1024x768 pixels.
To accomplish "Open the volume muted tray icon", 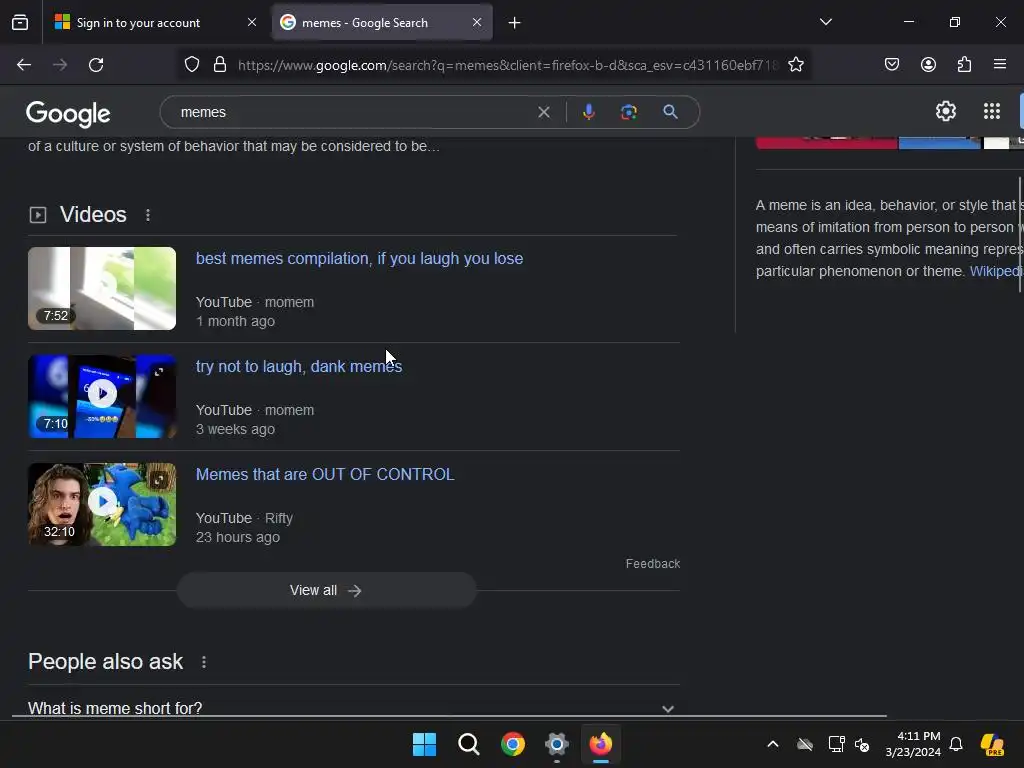I will pos(862,744).
